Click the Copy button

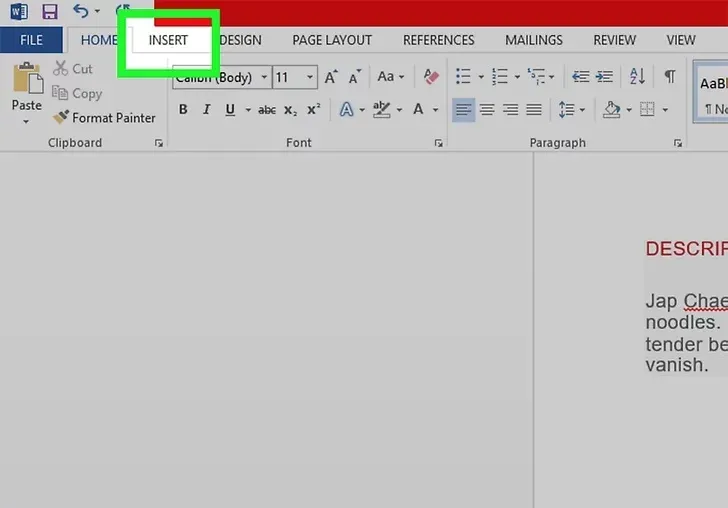tap(77, 93)
